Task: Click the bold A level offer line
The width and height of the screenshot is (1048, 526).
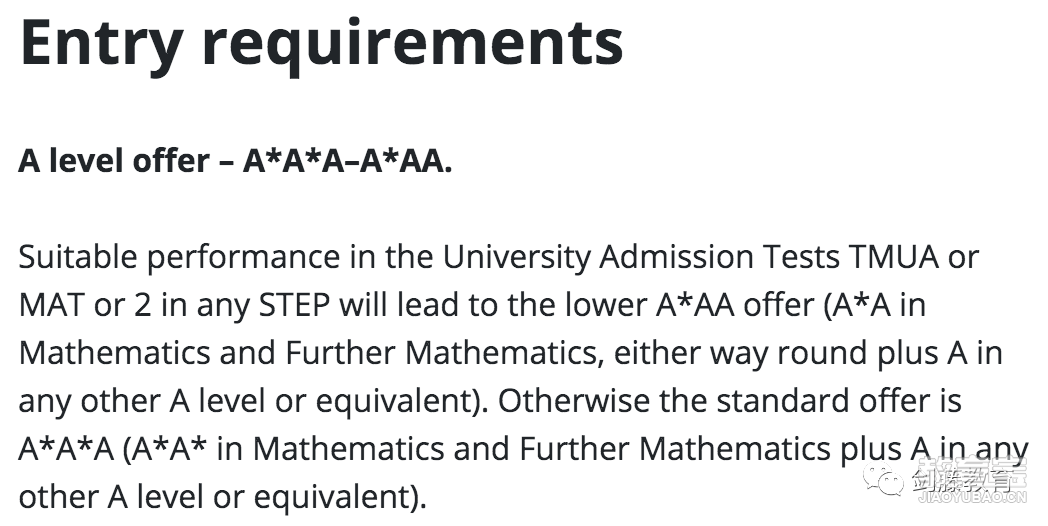Action: tap(235, 161)
